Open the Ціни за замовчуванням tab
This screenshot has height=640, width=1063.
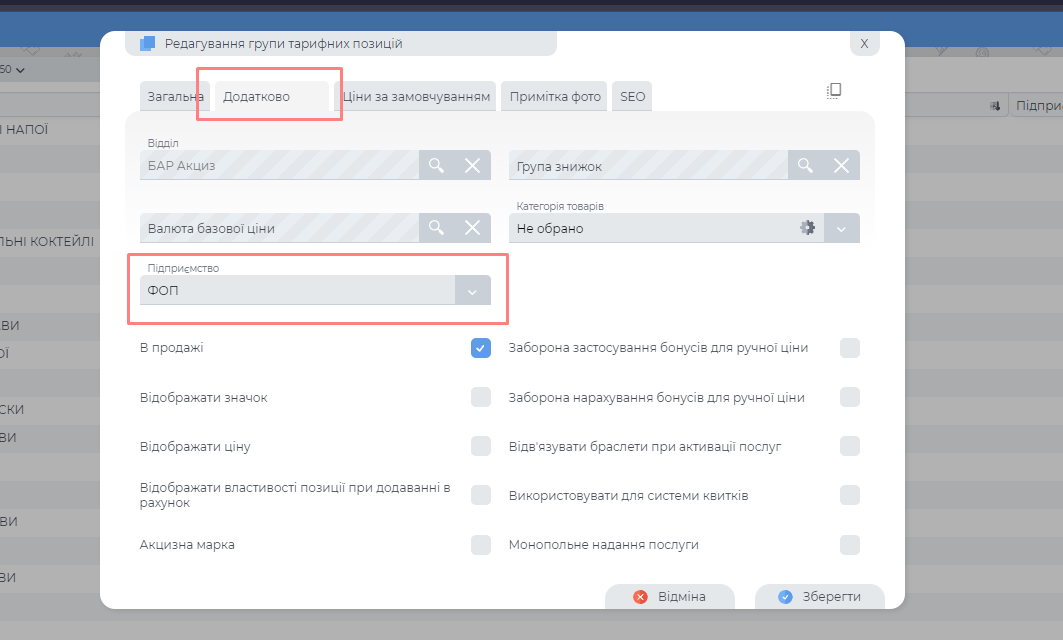coord(416,97)
